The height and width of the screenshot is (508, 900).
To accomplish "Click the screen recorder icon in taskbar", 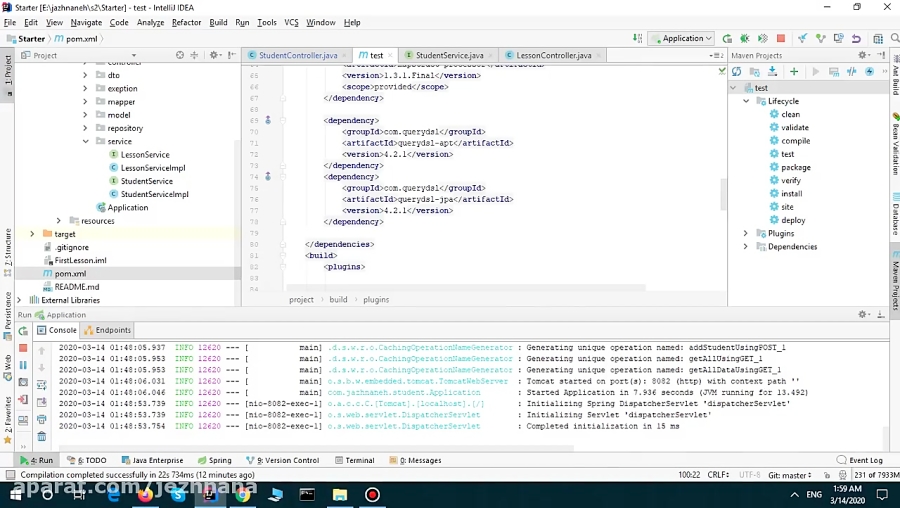I will [x=373, y=495].
